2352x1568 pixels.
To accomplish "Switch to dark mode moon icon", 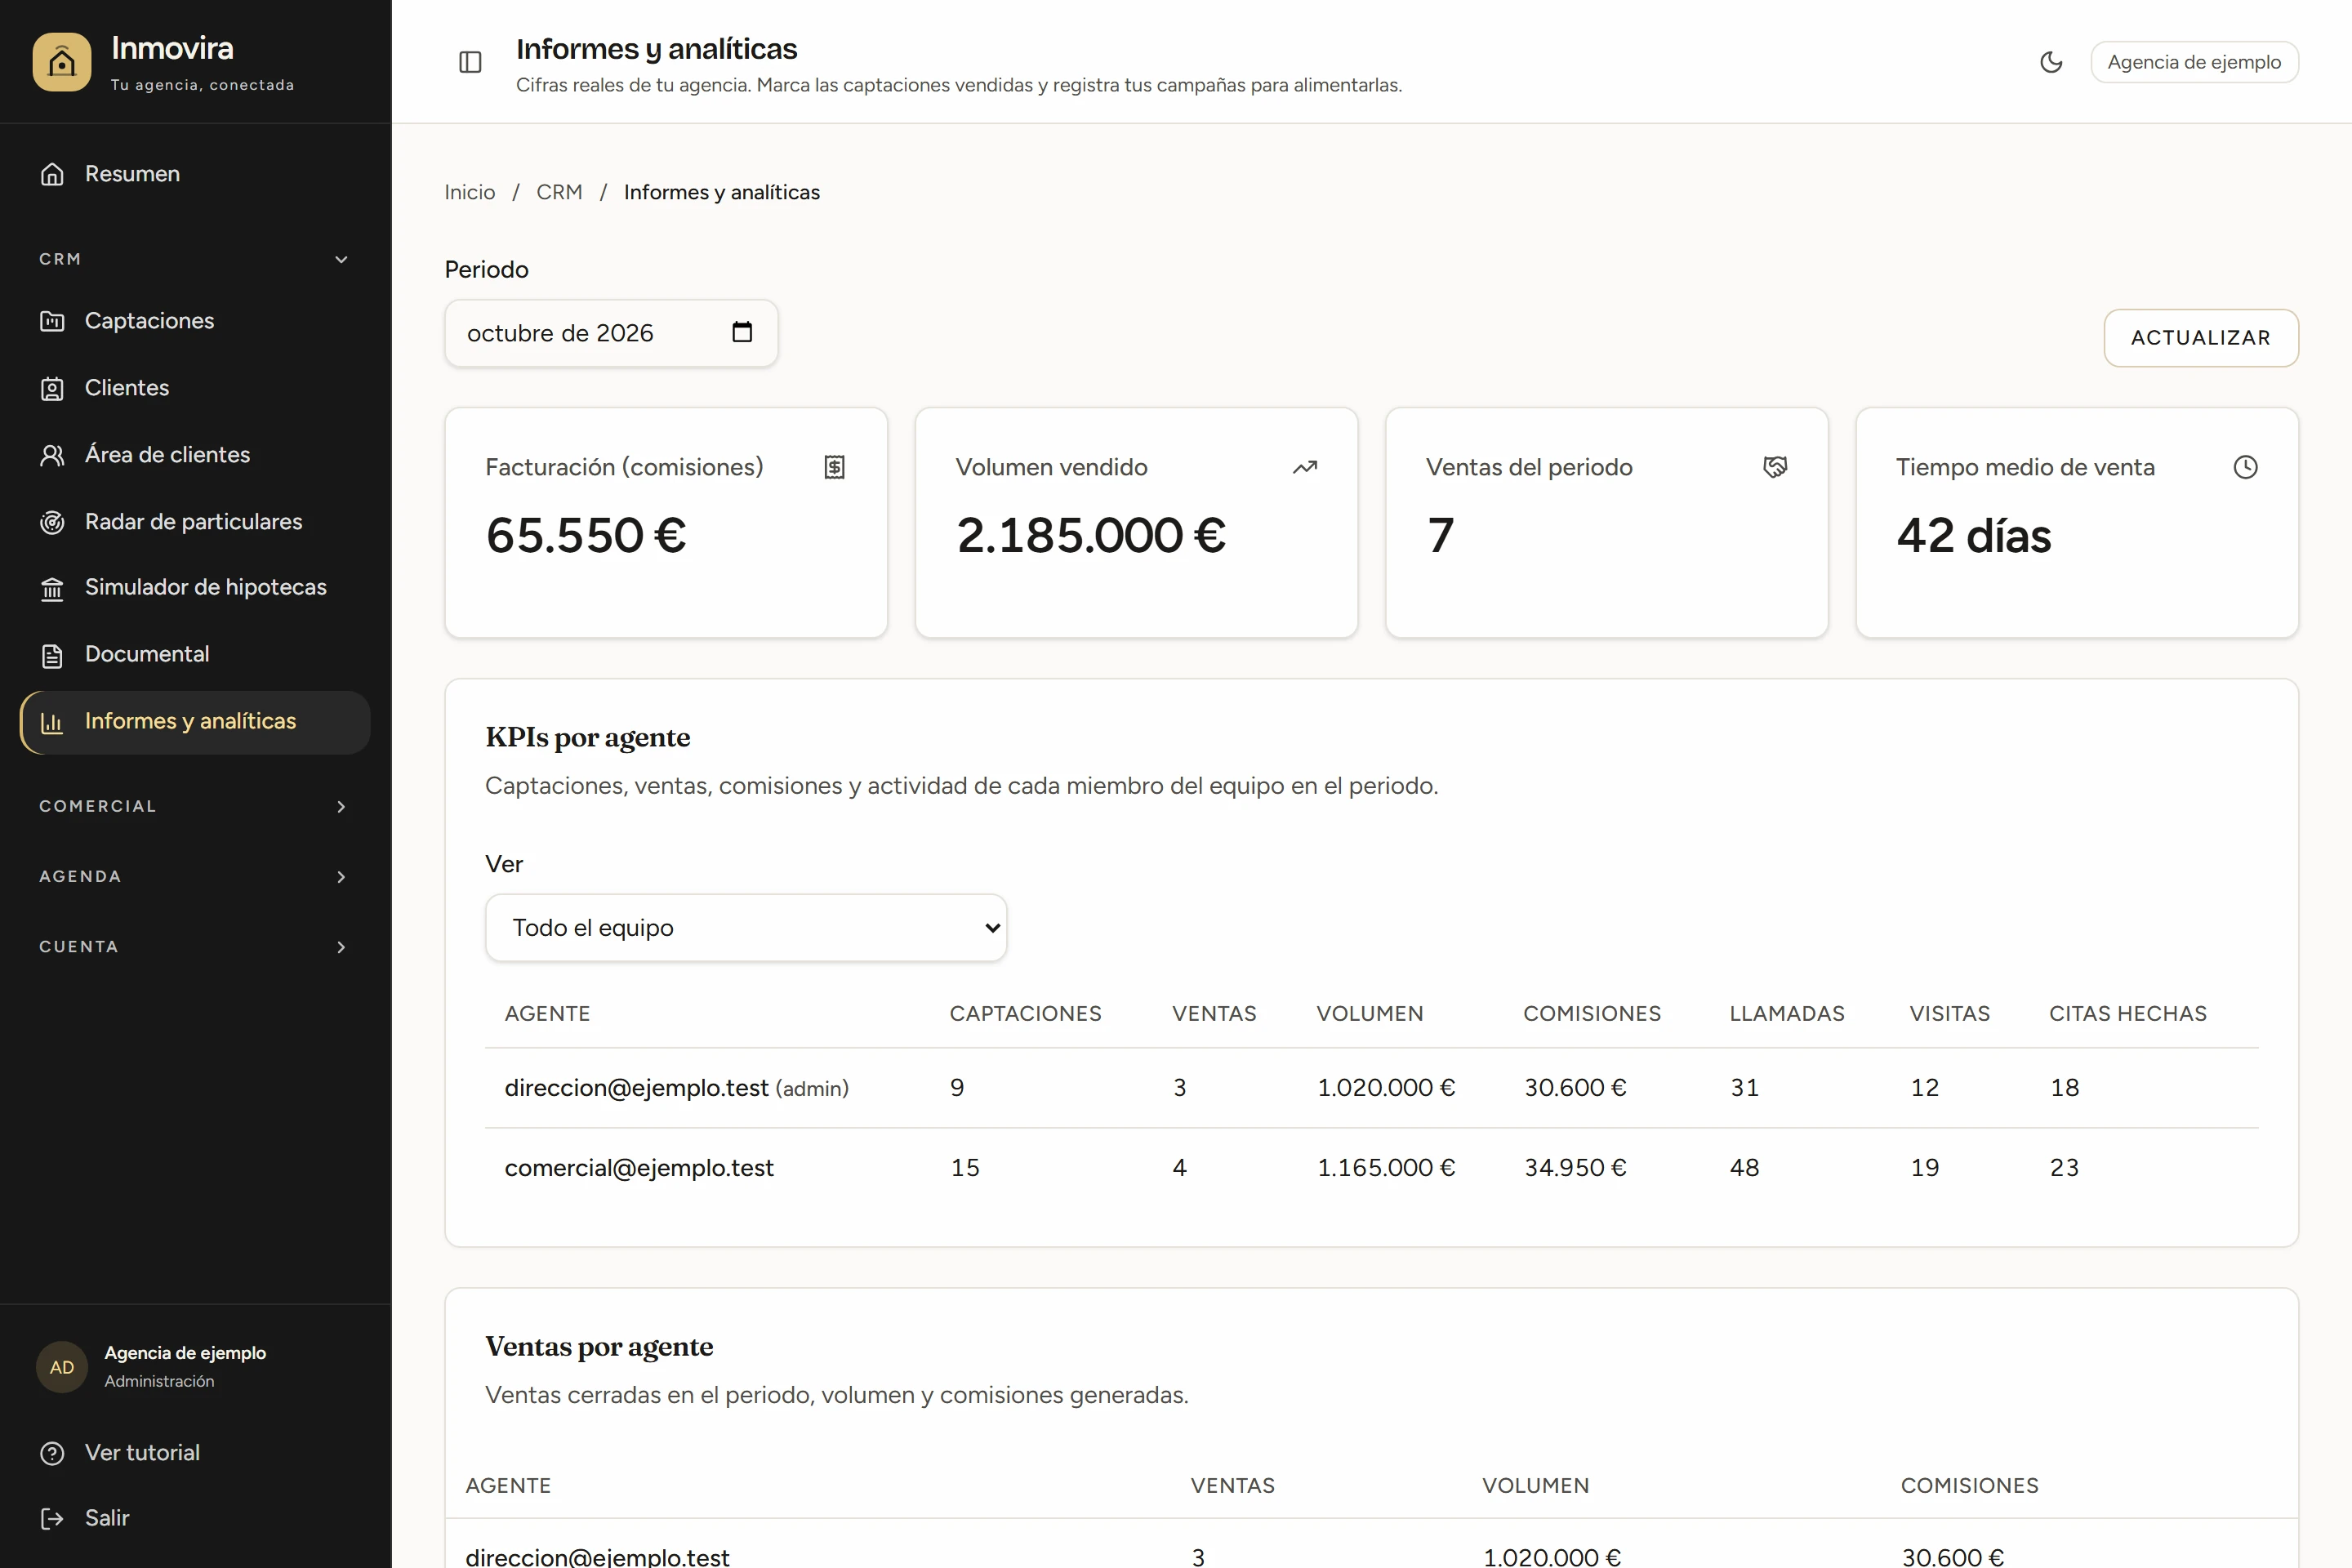I will tap(2051, 62).
